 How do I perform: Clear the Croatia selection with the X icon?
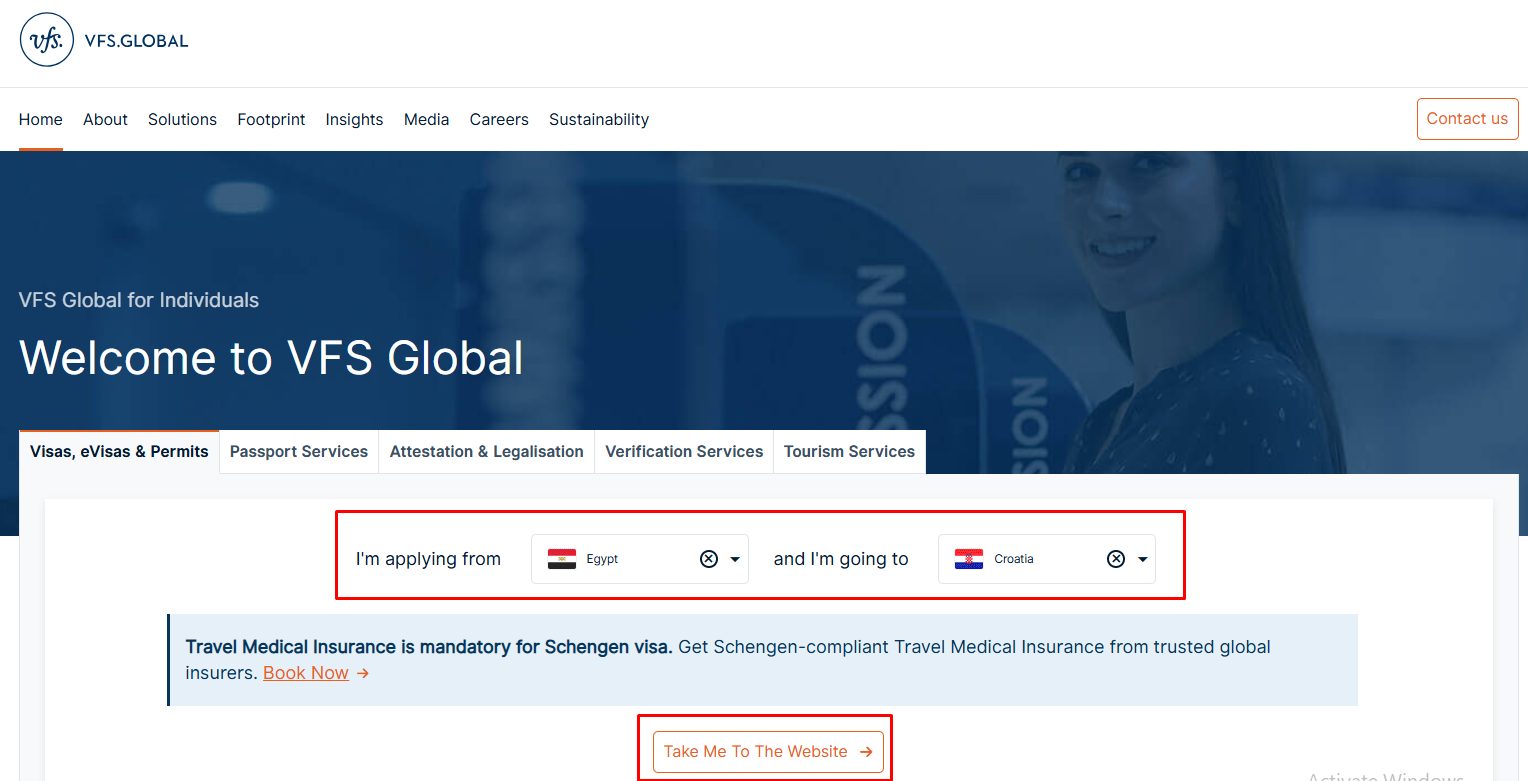pos(1116,559)
